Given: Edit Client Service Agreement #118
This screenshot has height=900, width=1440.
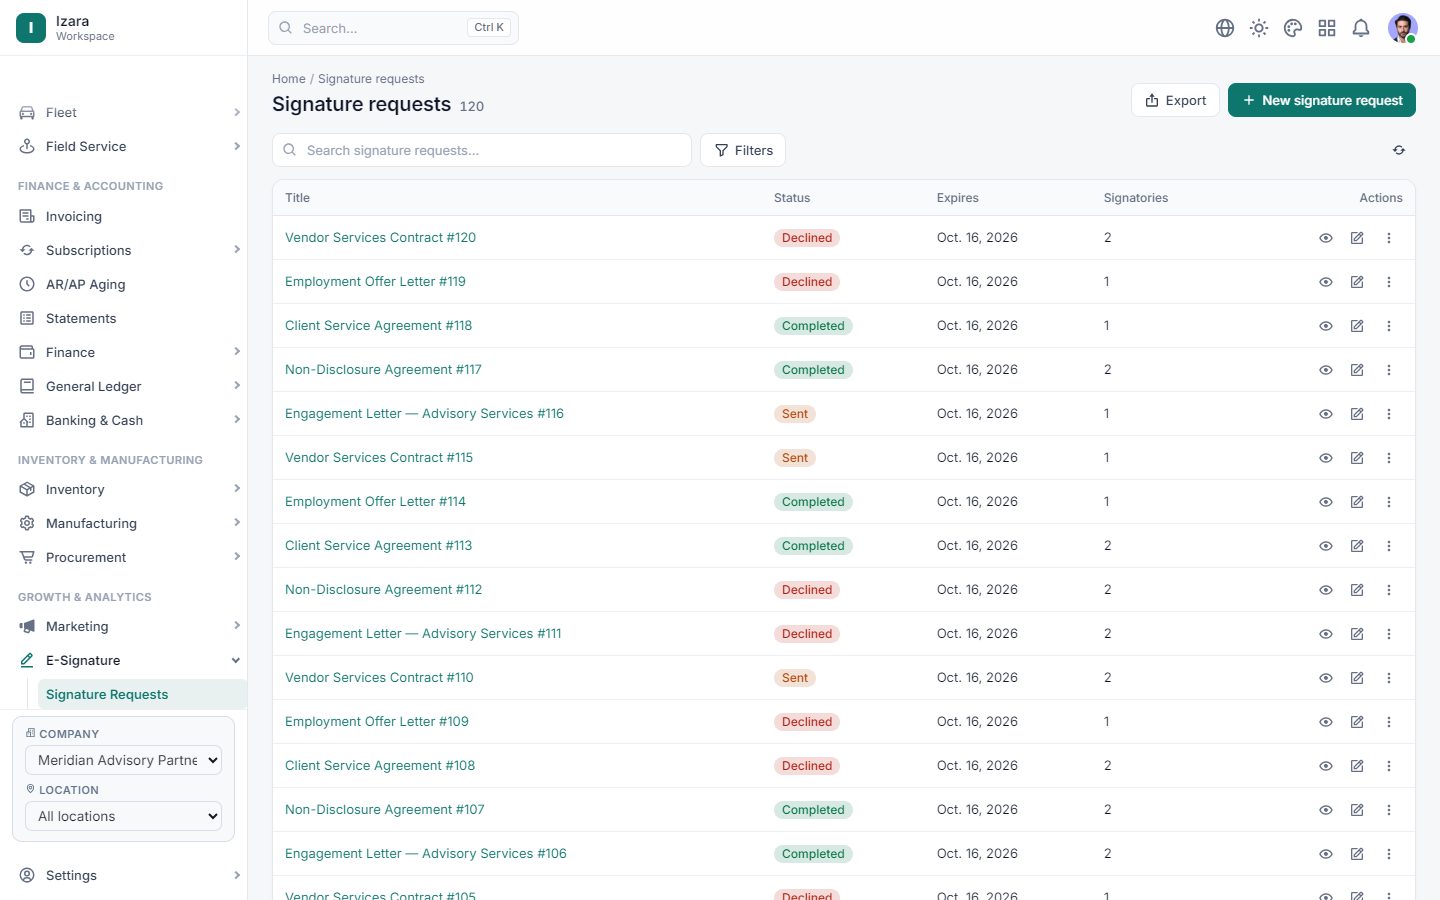Looking at the screenshot, I should [x=1357, y=326].
